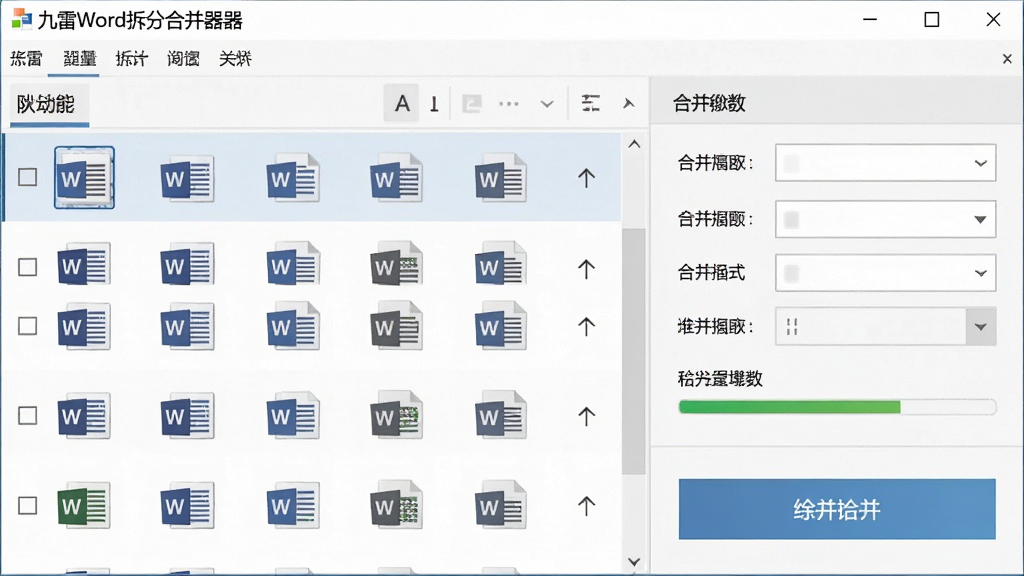This screenshot has height=576, width=1024.
Task: Select the outlined Word icon in highlighted row
Action: [x=84, y=178]
